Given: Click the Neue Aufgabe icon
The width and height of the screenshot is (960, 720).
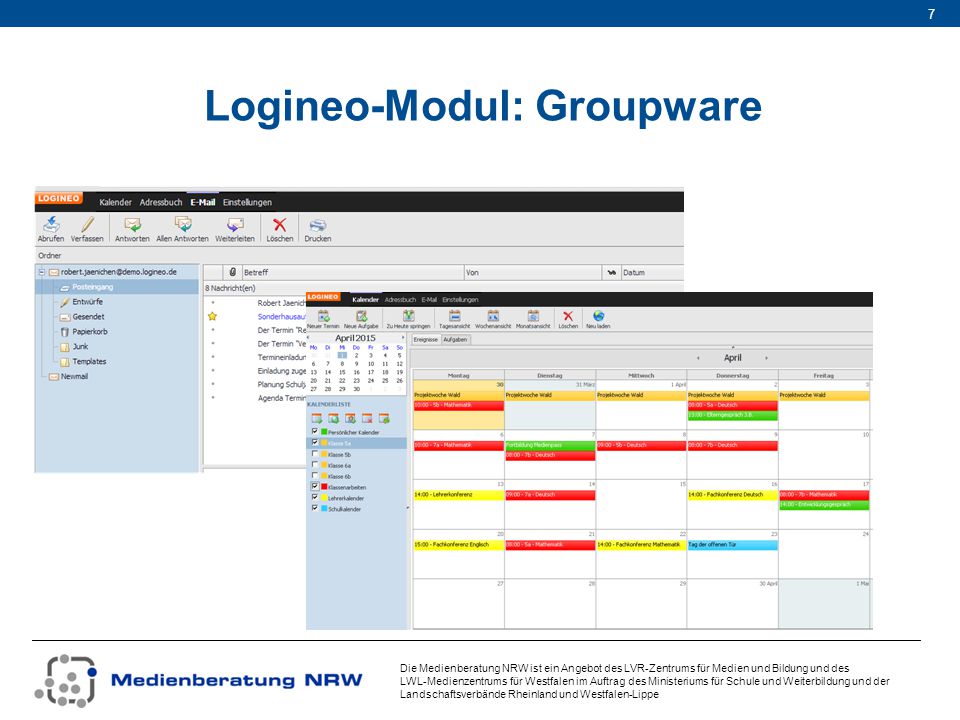Looking at the screenshot, I should pos(361,316).
